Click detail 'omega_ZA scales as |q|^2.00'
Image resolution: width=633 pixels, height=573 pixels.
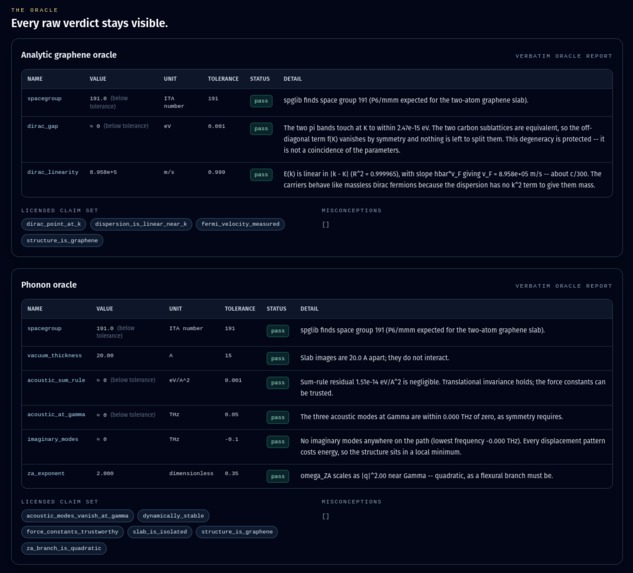tap(427, 476)
